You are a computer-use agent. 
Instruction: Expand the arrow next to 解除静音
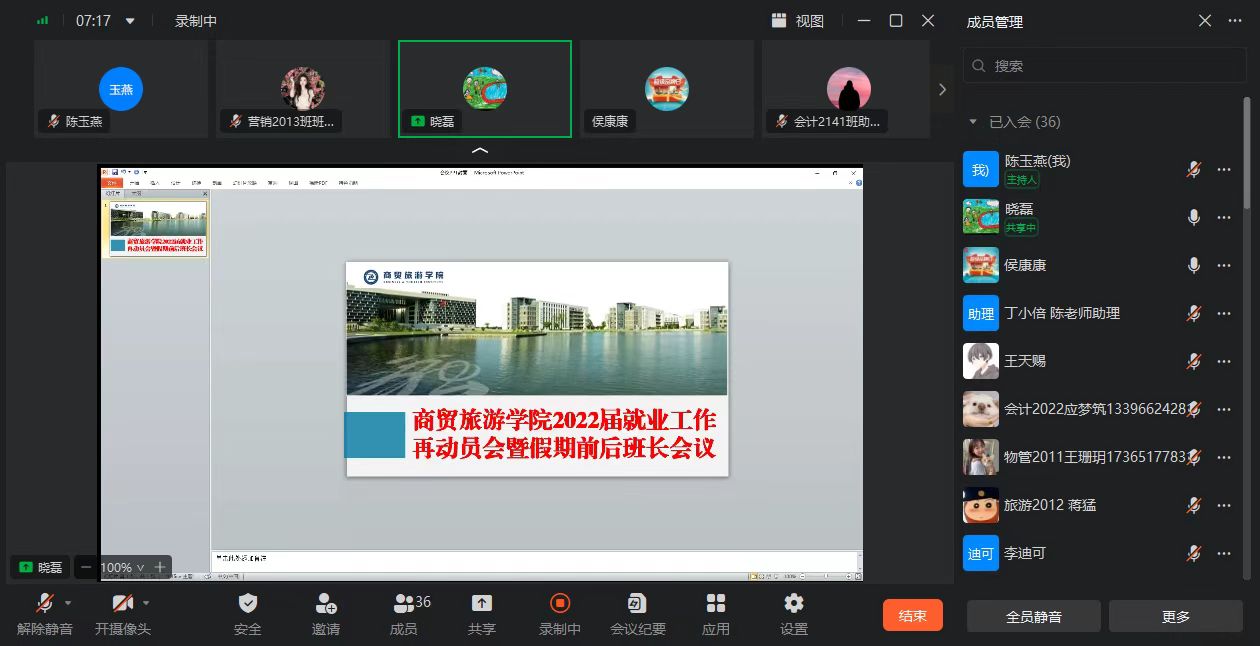68,603
